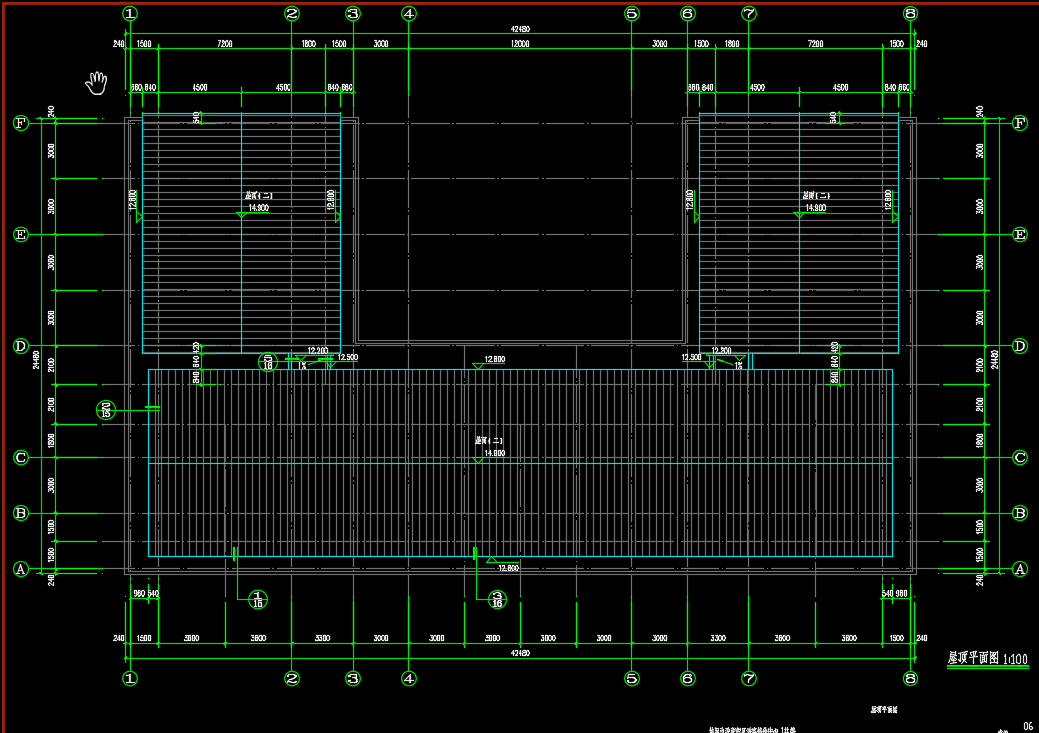1039x733 pixels.
Task: Select axis bubble 4 in the bottom row
Action: click(408, 678)
